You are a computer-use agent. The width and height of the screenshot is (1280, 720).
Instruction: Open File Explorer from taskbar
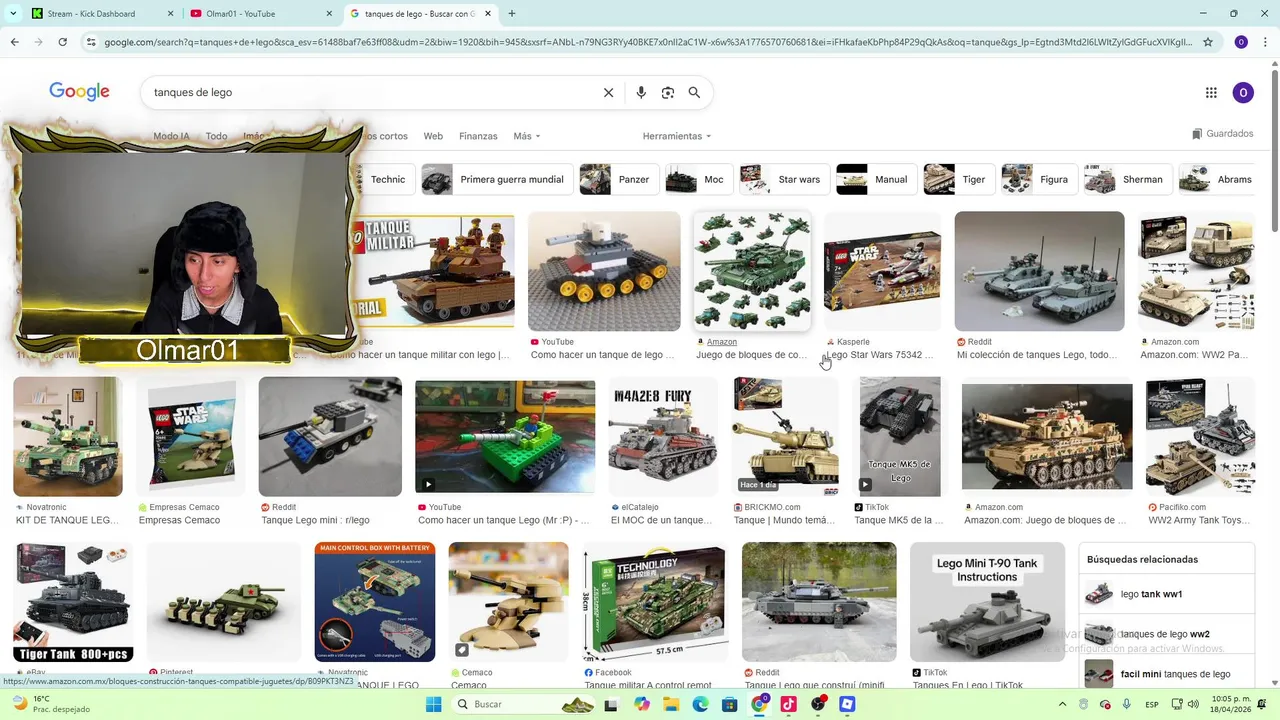672,704
